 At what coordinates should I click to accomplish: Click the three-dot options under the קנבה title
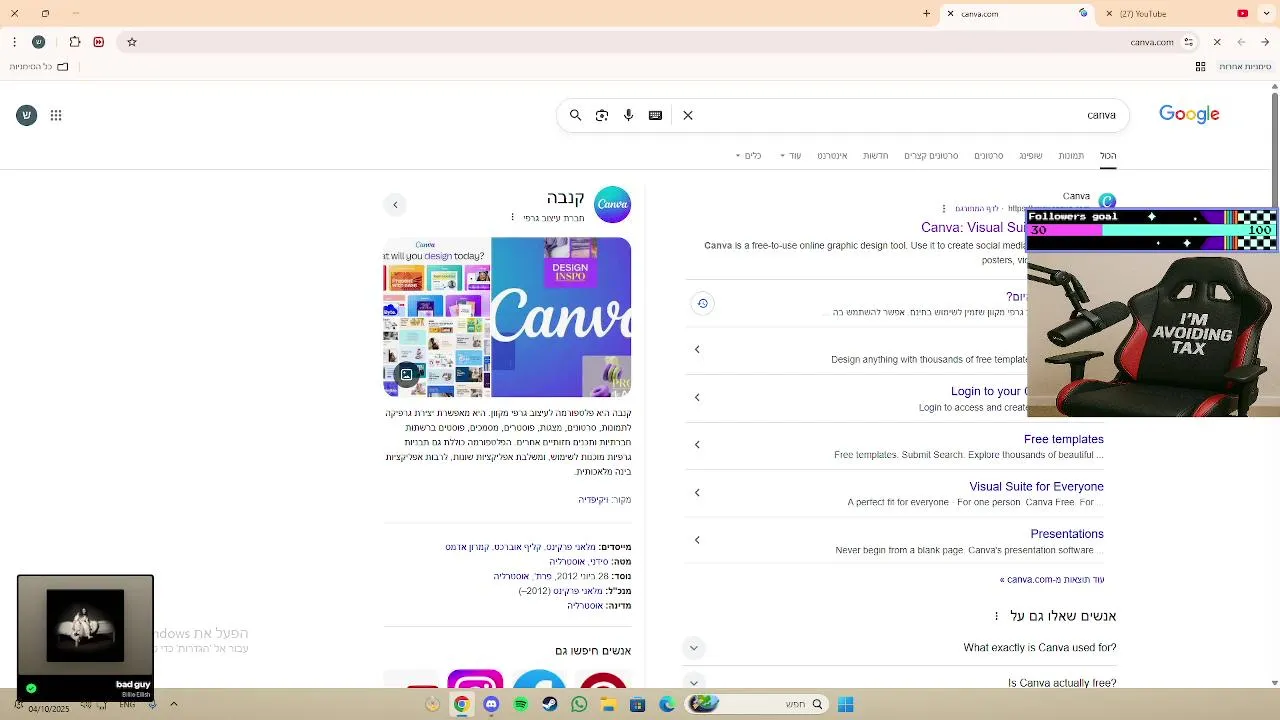(513, 218)
